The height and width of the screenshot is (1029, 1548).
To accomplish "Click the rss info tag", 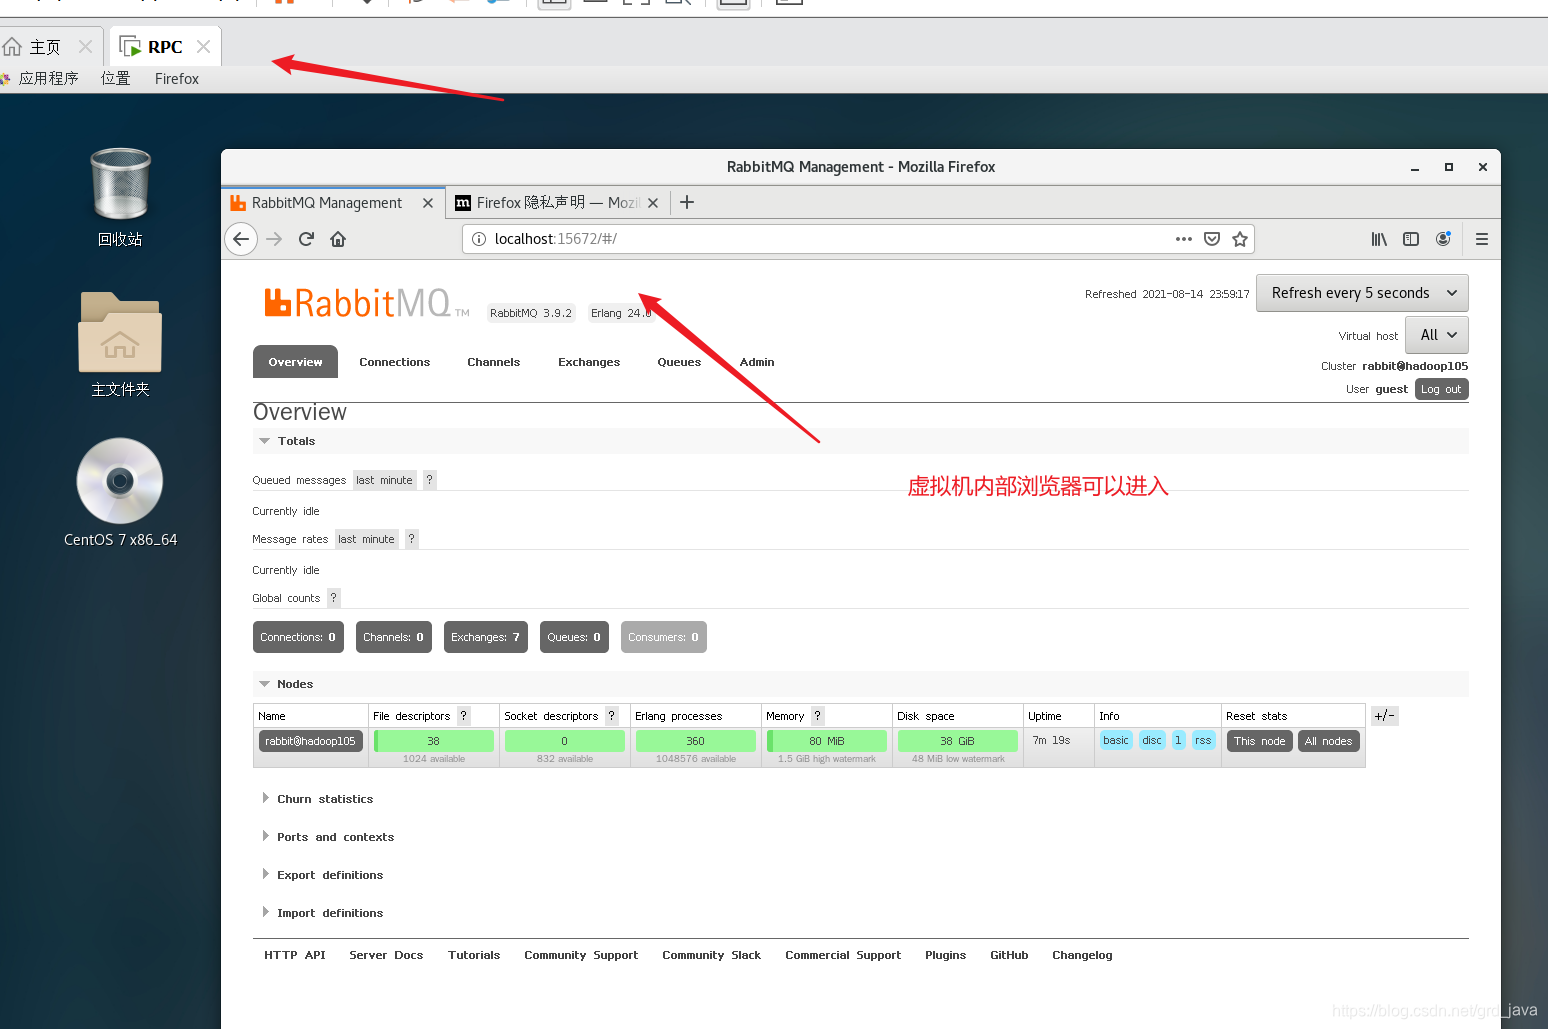I will click(x=1203, y=740).
